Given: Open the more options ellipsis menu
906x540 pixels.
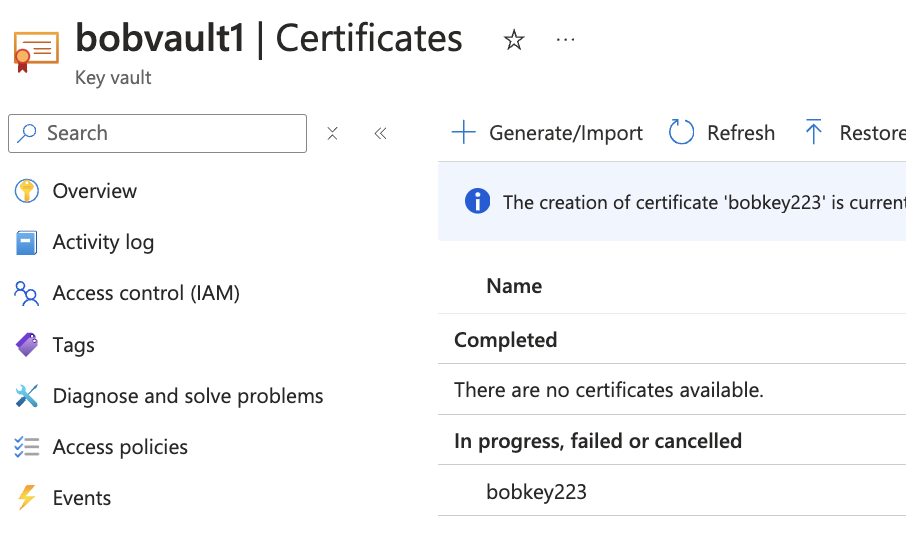Looking at the screenshot, I should 566,40.
